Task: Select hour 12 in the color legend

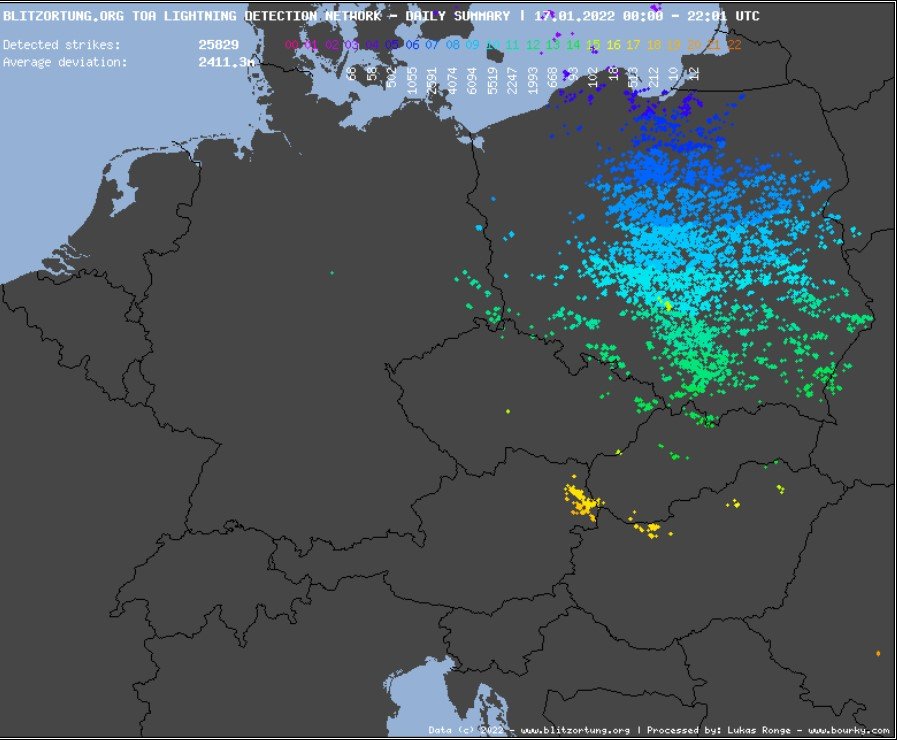Action: pyautogui.click(x=532, y=45)
